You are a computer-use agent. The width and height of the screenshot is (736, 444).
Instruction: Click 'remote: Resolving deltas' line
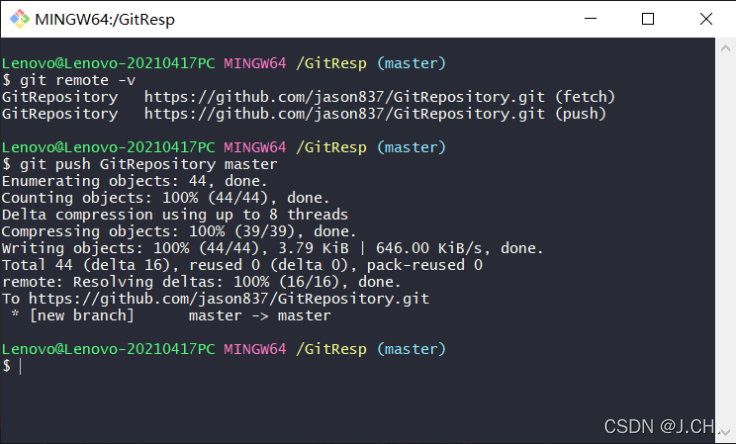click(201, 282)
